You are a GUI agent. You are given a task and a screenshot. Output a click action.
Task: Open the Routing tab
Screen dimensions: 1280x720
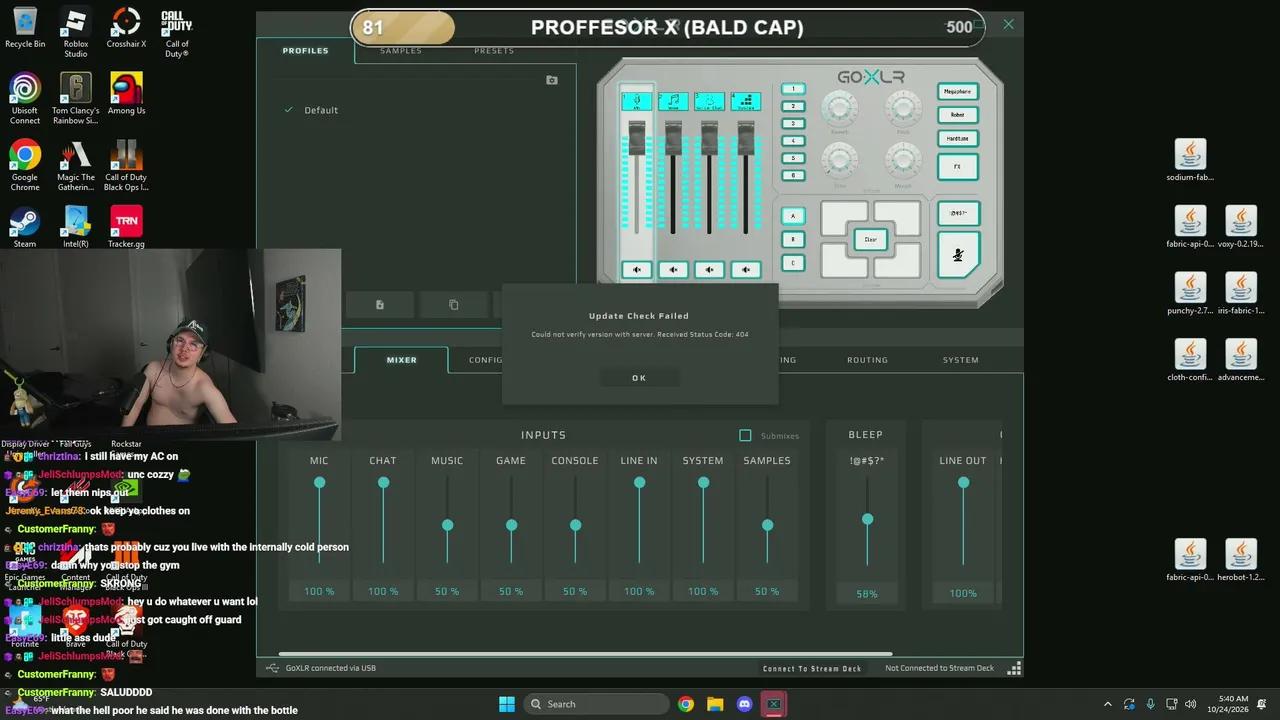[x=867, y=360]
